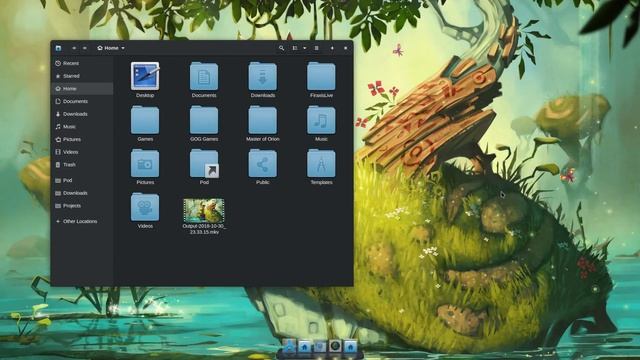Select the Documents folder in file grid
Screen dimensions: 640x360
coord(204,76)
